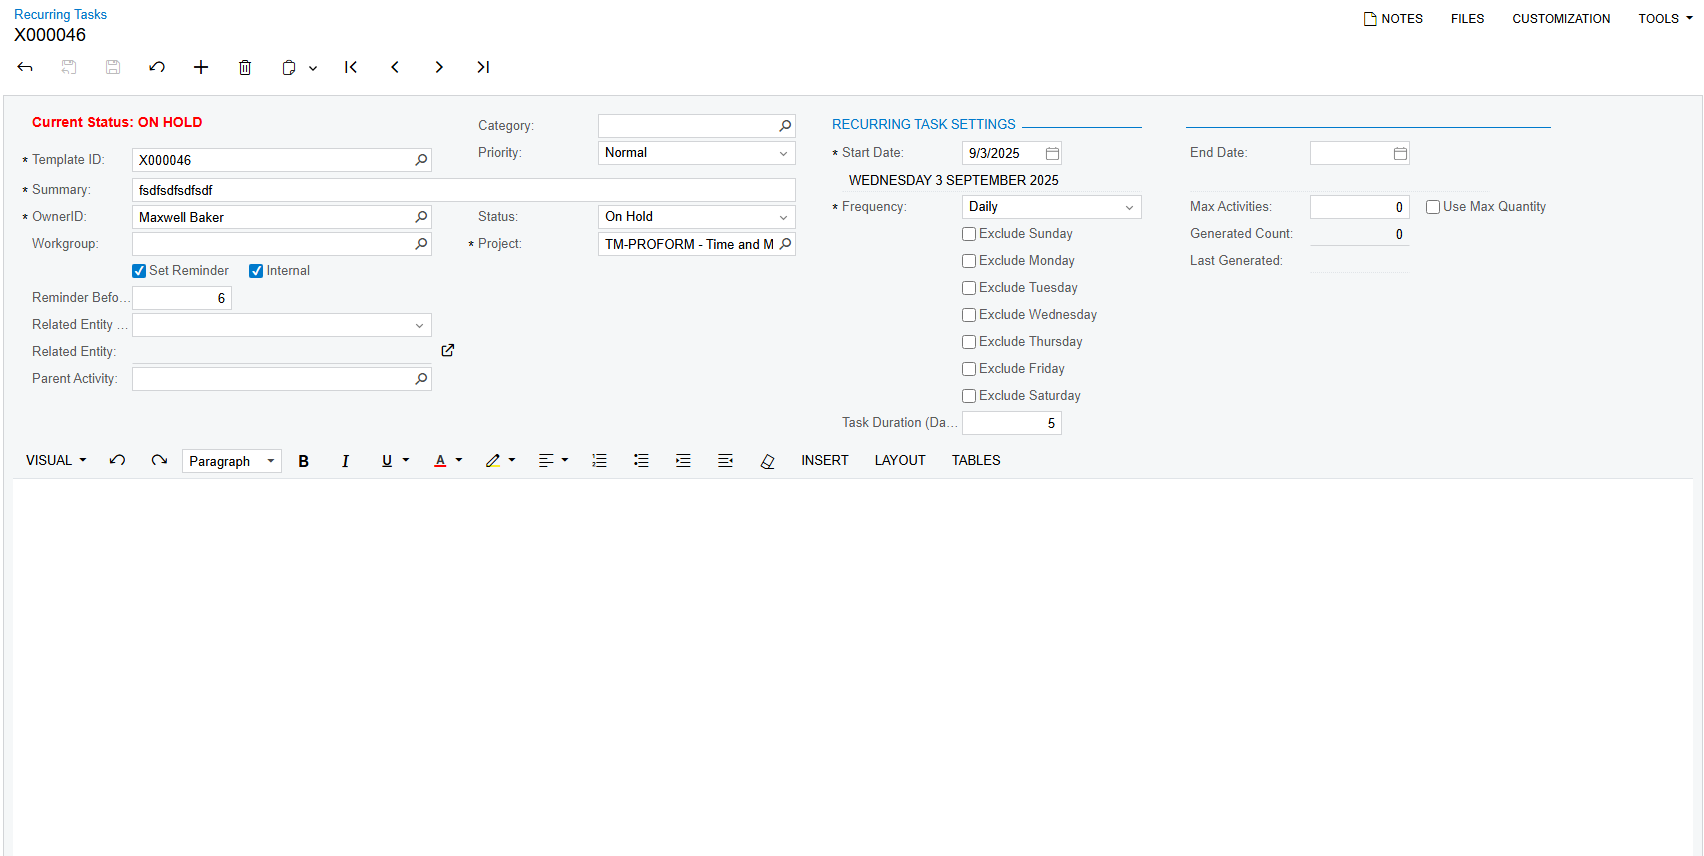Open the TOOLS menu
The image size is (1704, 856).
1665,19
